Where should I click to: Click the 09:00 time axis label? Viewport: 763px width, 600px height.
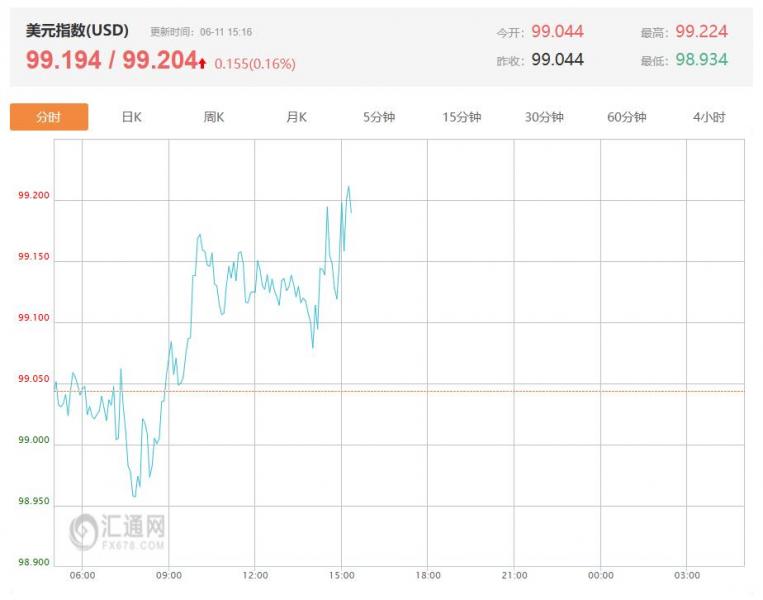pos(169,576)
